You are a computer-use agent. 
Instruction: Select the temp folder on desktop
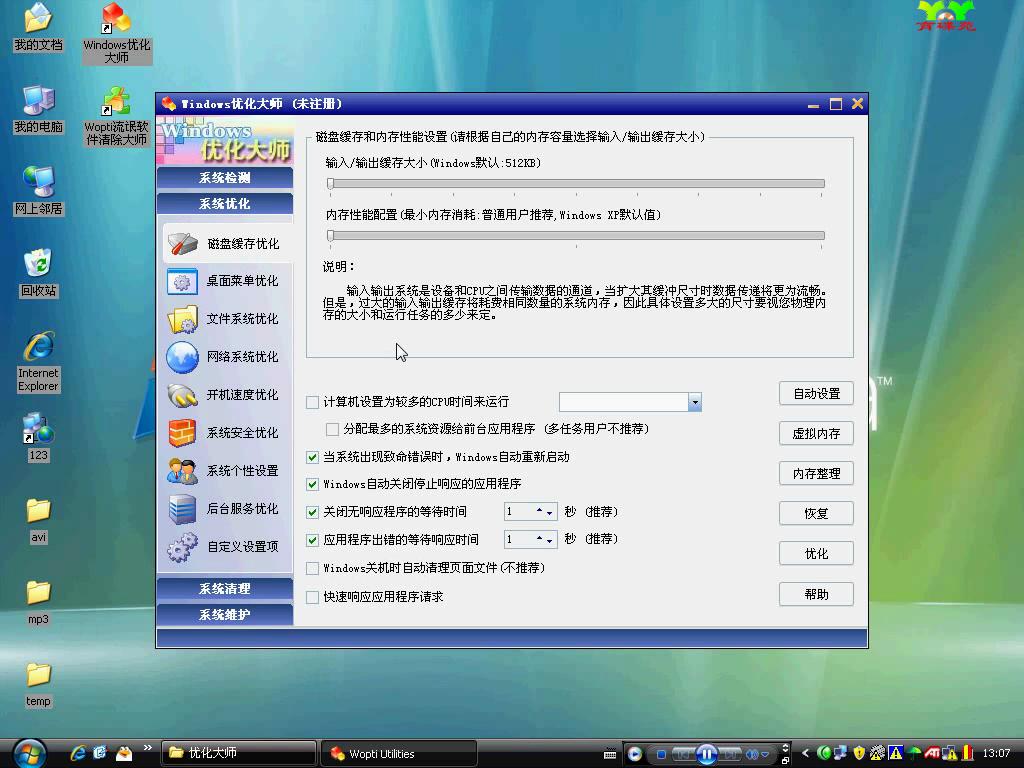tap(38, 684)
